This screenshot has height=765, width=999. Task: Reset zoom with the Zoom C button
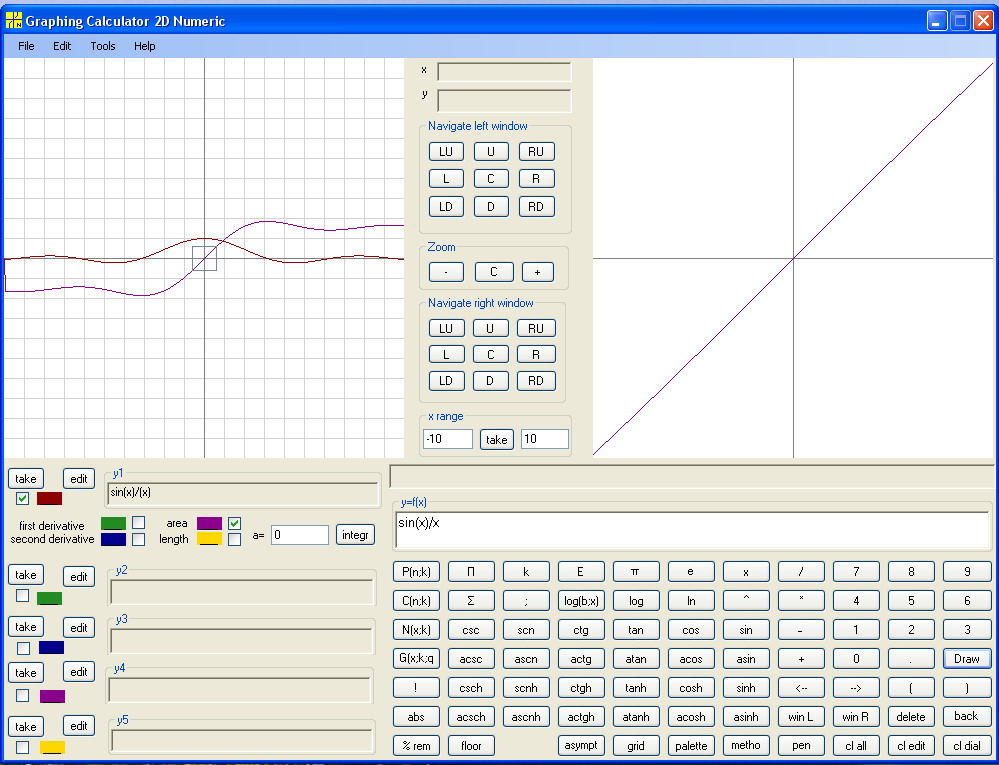(x=493, y=272)
